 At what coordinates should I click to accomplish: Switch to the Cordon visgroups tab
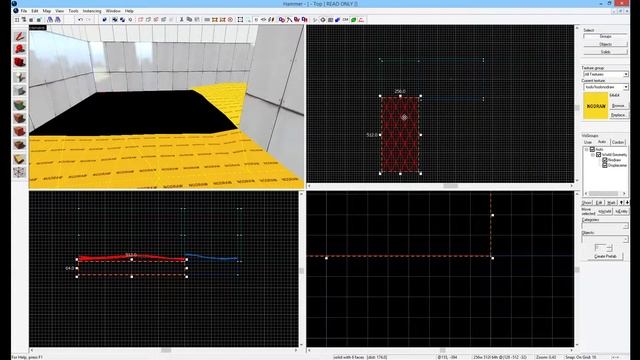point(618,142)
